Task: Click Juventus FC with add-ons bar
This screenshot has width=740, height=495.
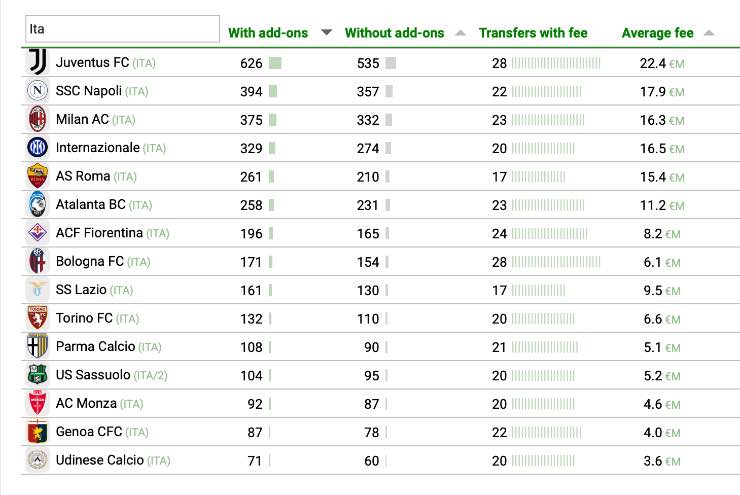Action: [x=275, y=63]
